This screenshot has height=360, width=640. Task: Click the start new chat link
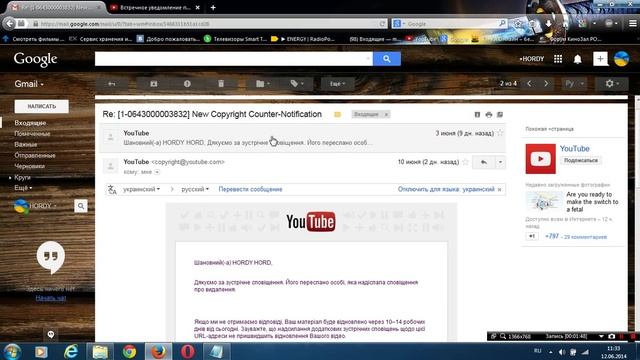(x=51, y=298)
